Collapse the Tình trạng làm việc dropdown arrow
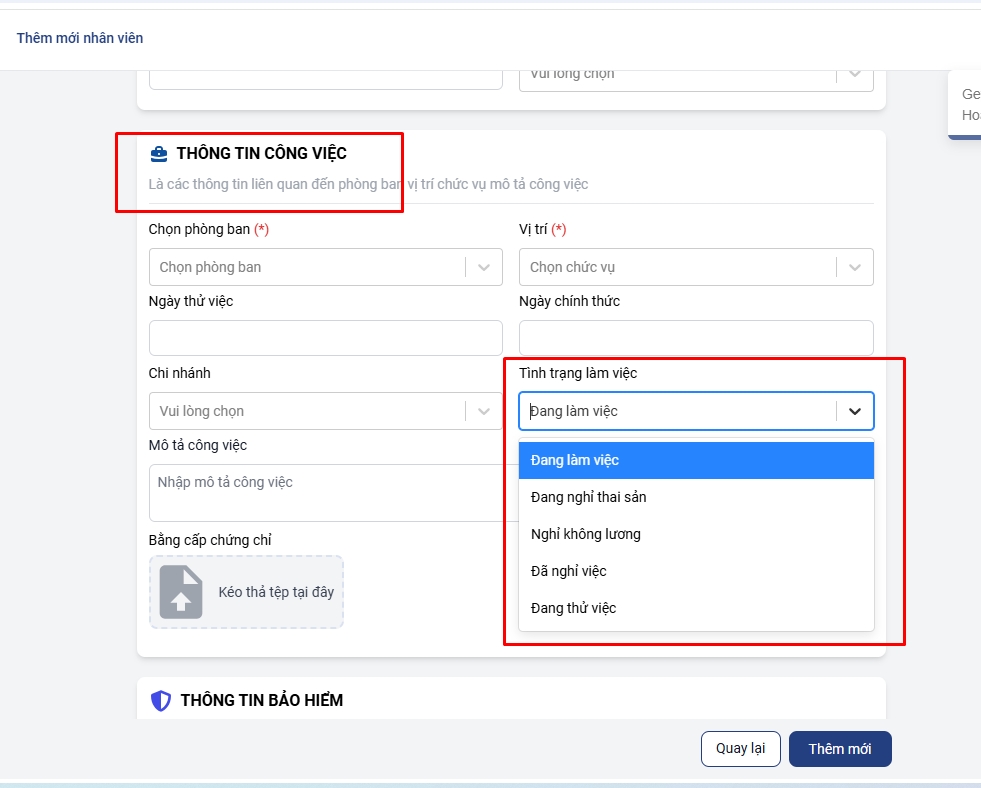The width and height of the screenshot is (981, 788). (x=854, y=411)
